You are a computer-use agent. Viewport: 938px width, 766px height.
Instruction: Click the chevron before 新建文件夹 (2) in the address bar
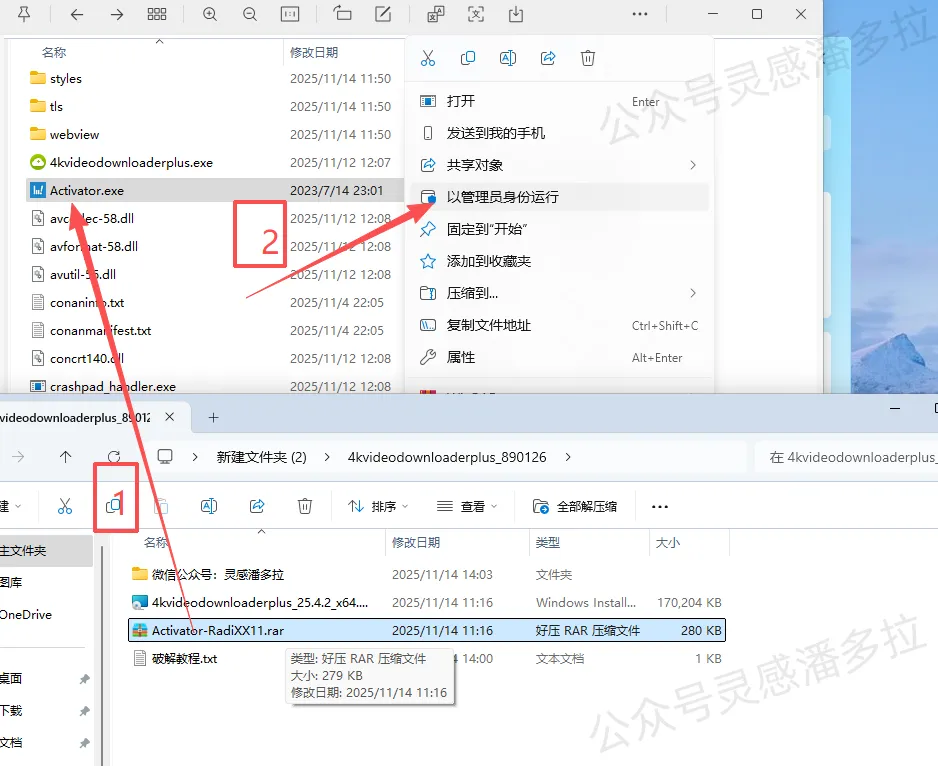[x=195, y=457]
